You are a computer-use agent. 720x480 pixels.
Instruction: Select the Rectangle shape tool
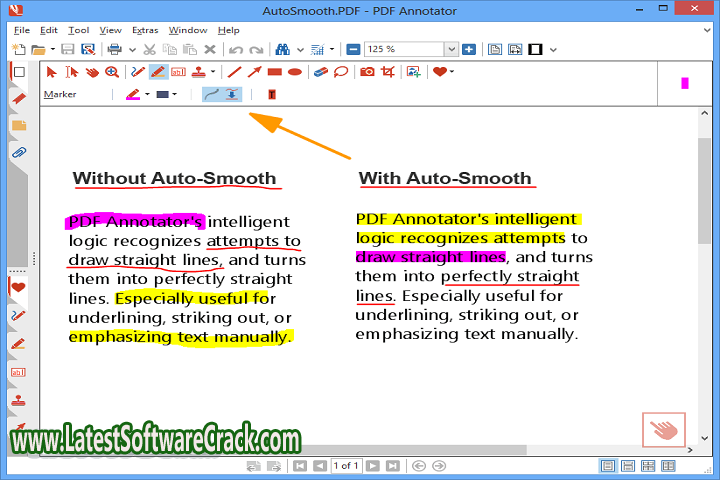pos(275,72)
